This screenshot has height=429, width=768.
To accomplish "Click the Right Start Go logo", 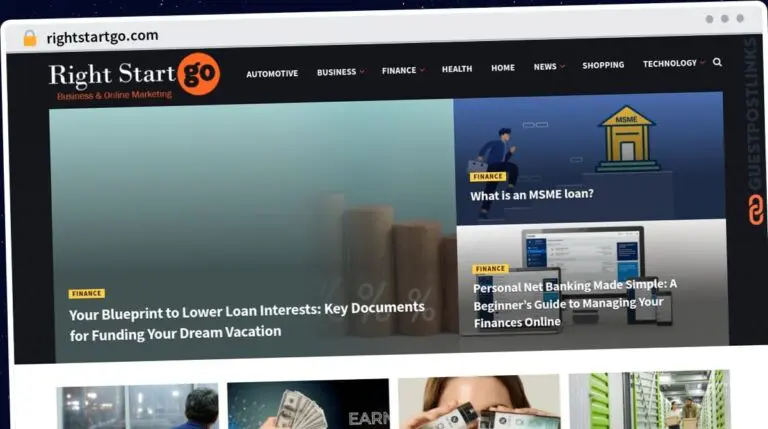I will click(x=134, y=75).
